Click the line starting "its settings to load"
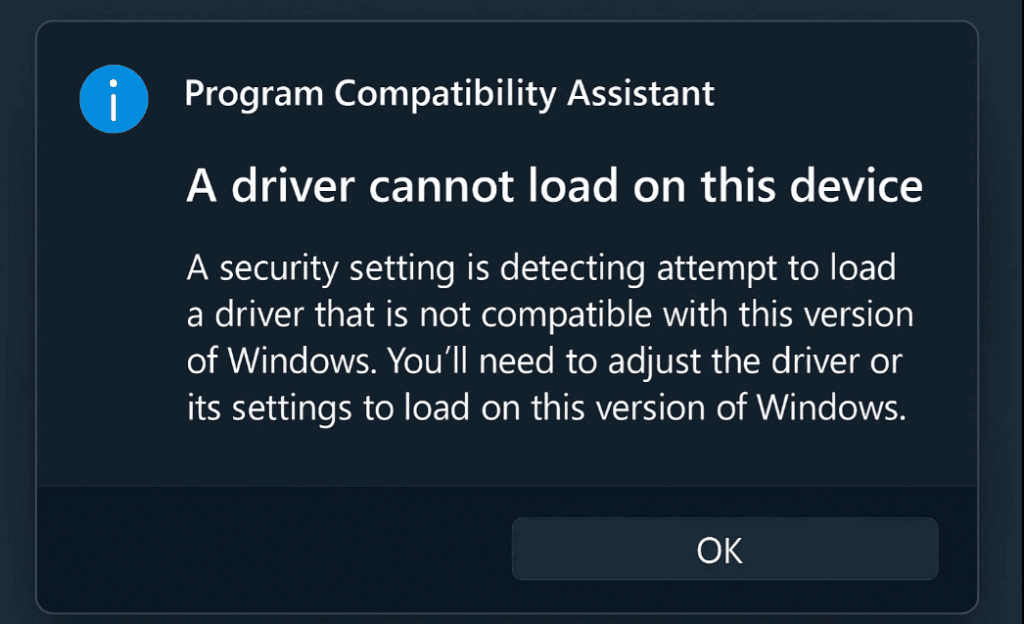The image size is (1024, 624). [546, 408]
